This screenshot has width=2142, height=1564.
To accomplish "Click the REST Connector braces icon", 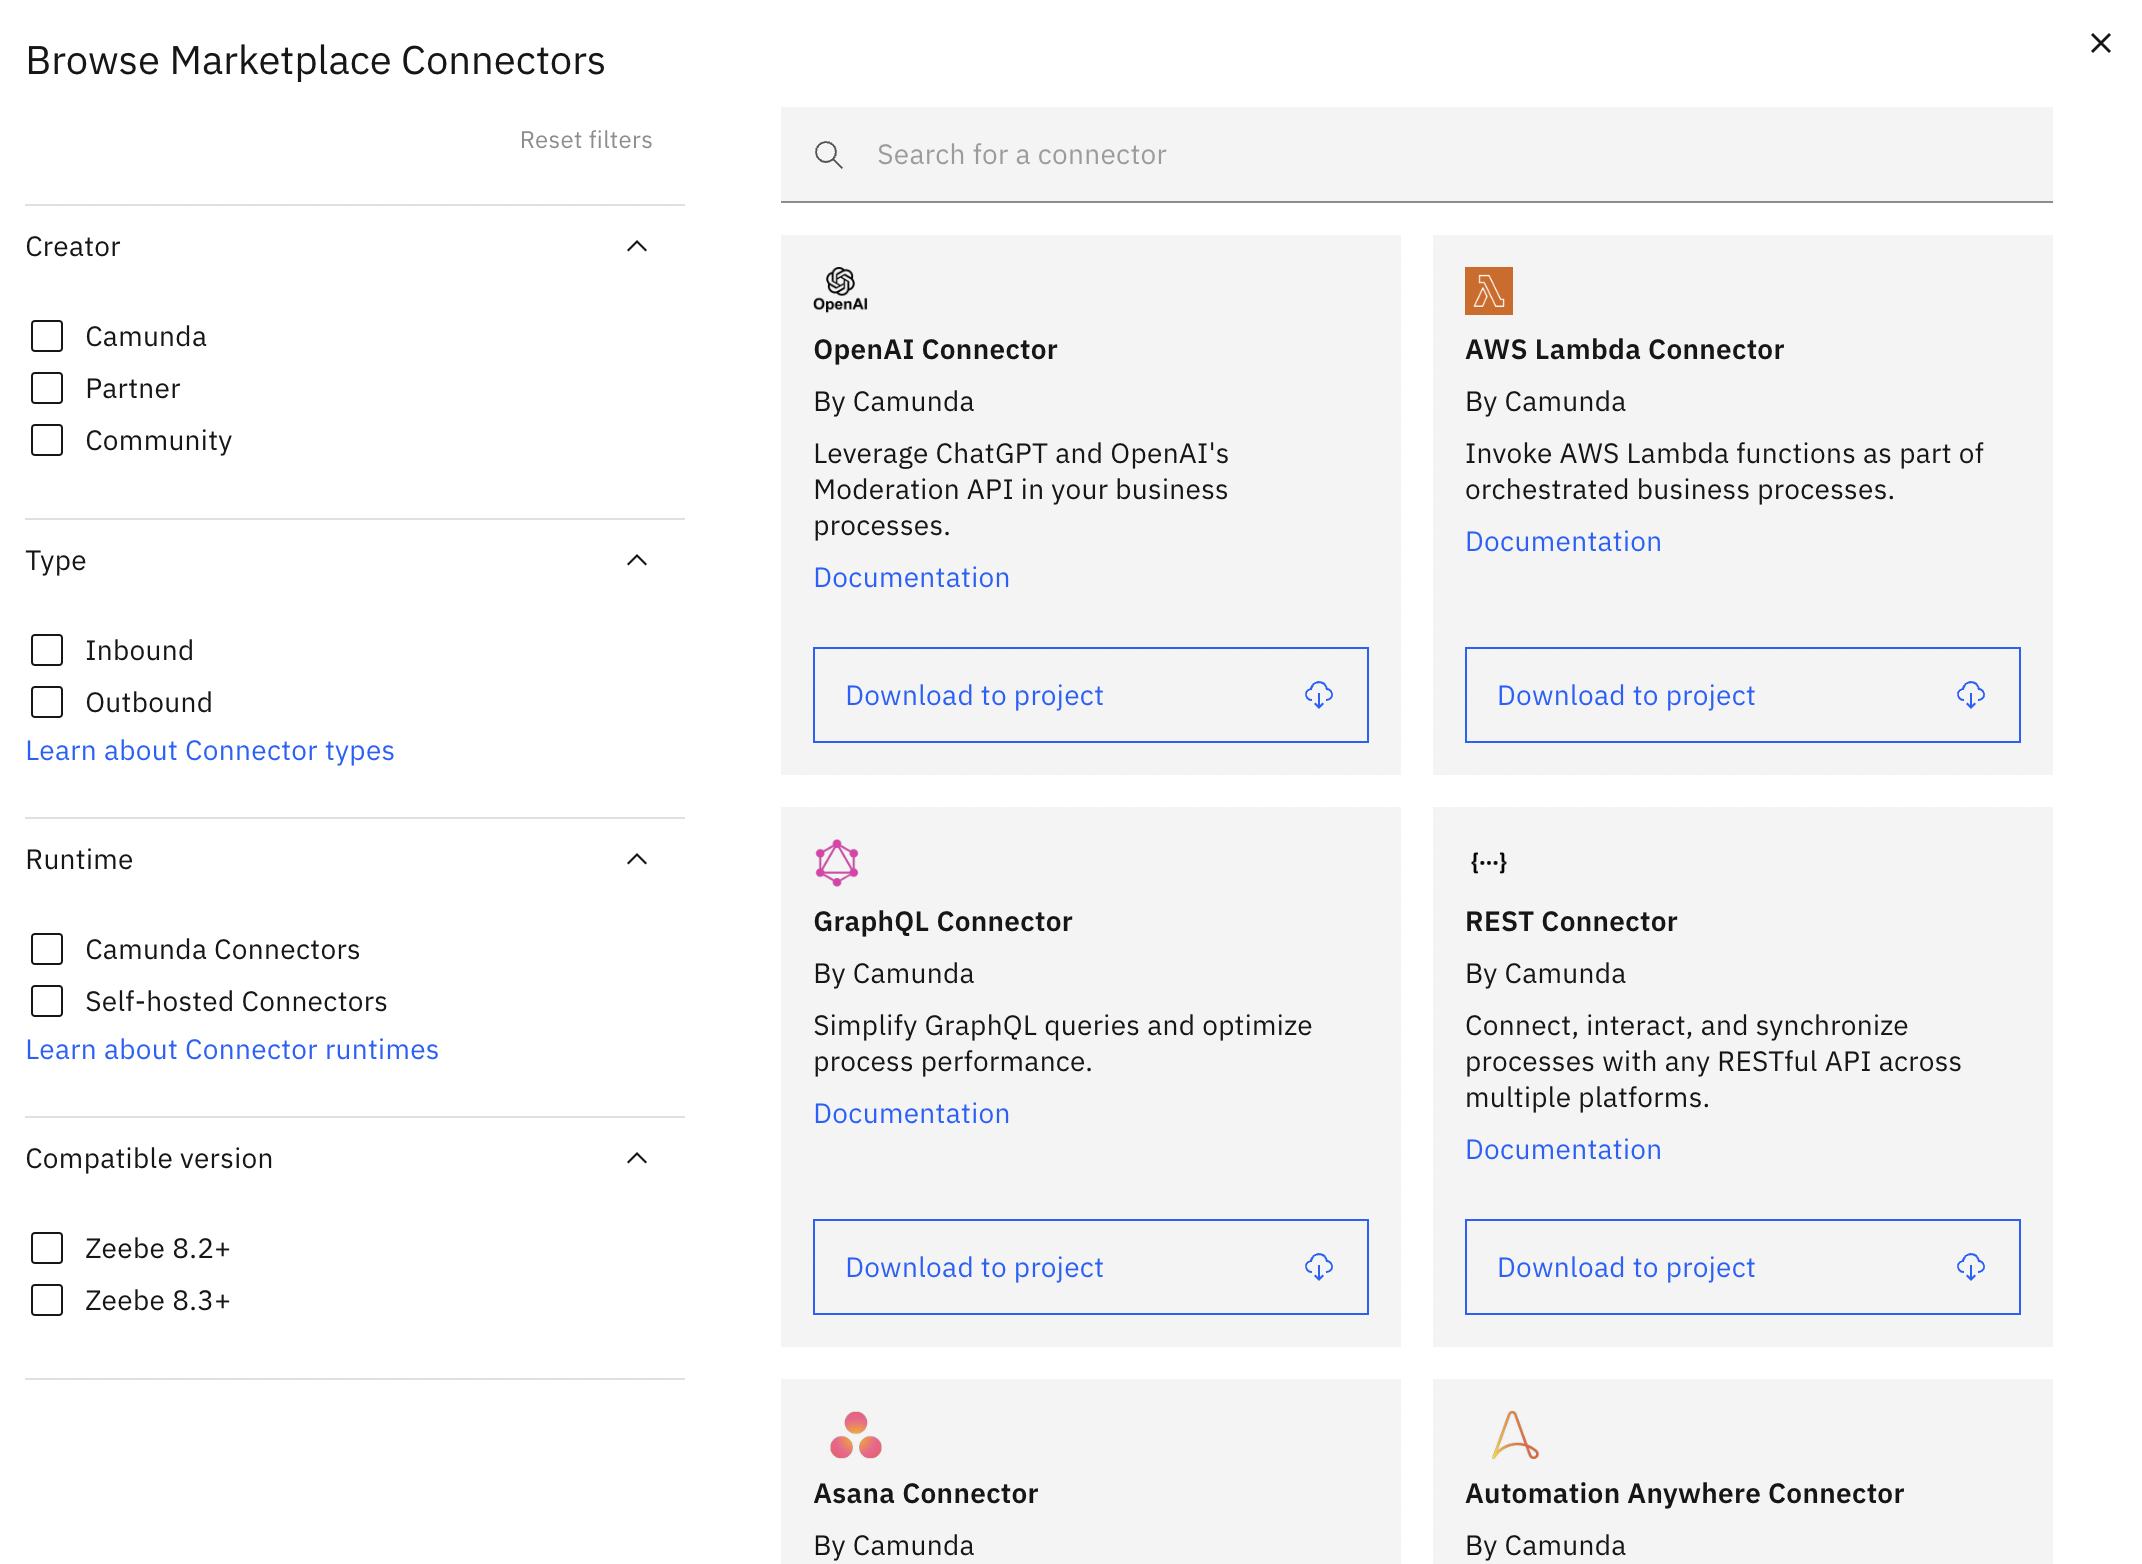I will (x=1488, y=862).
